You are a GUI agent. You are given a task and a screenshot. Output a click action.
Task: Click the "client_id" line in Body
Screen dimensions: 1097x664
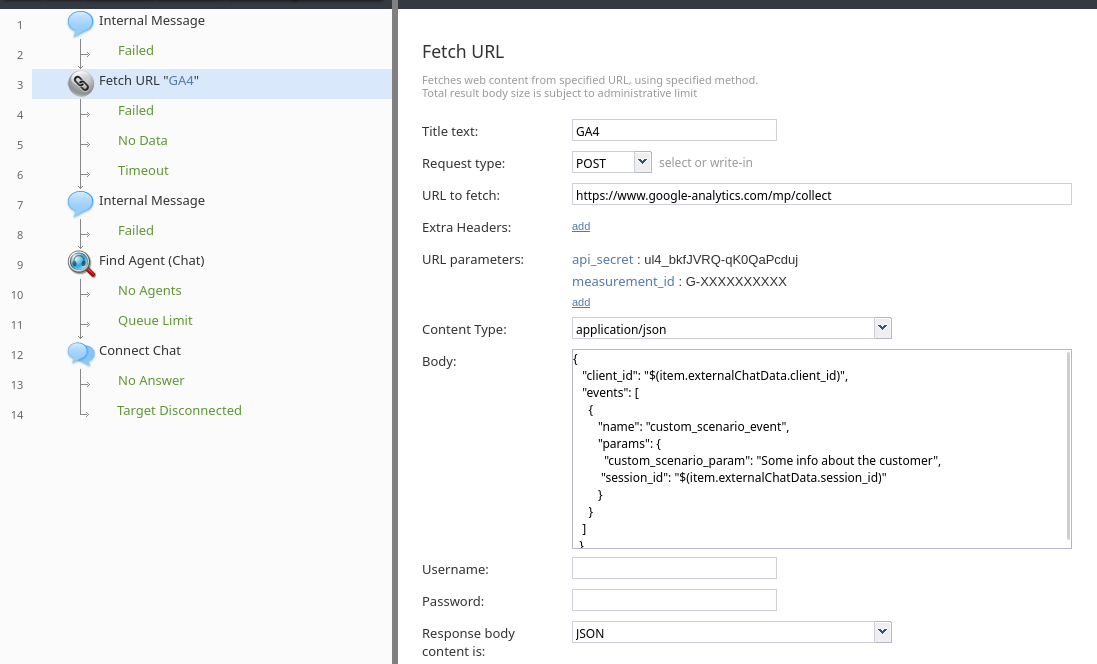click(x=715, y=376)
